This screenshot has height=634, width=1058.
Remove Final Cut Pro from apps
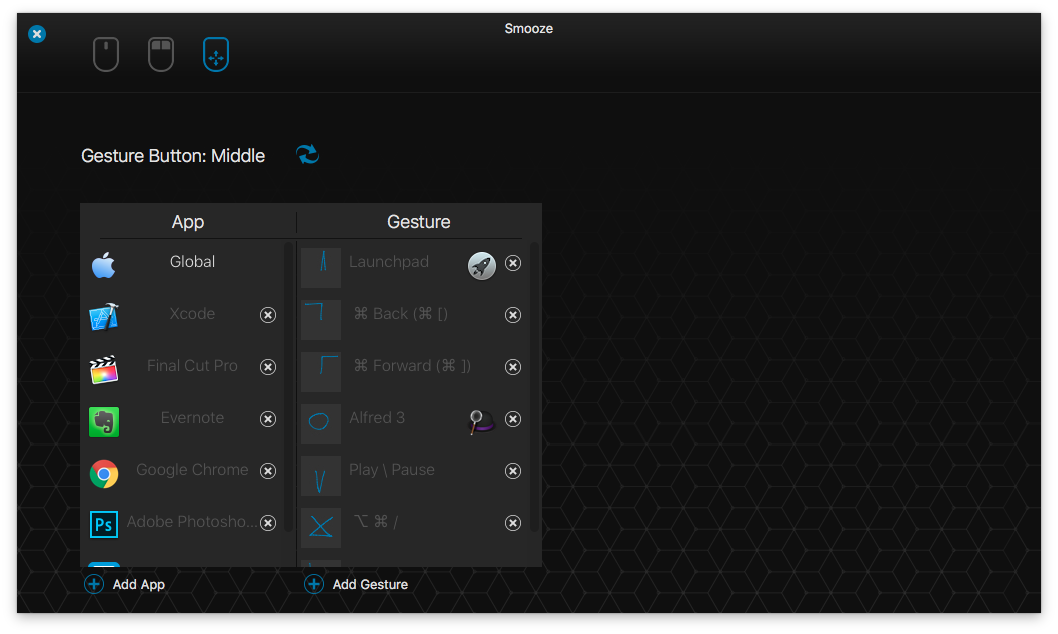pos(268,367)
